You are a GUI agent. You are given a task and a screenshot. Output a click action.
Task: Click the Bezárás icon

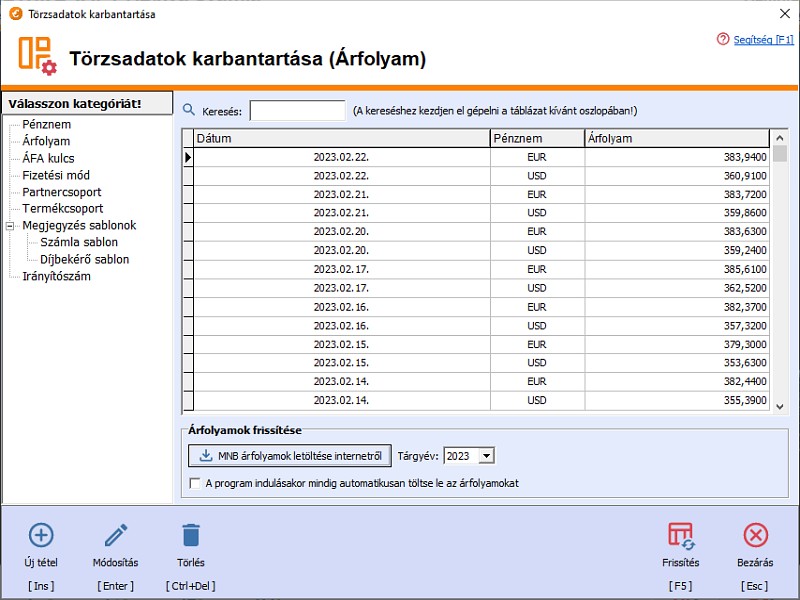pos(754,535)
